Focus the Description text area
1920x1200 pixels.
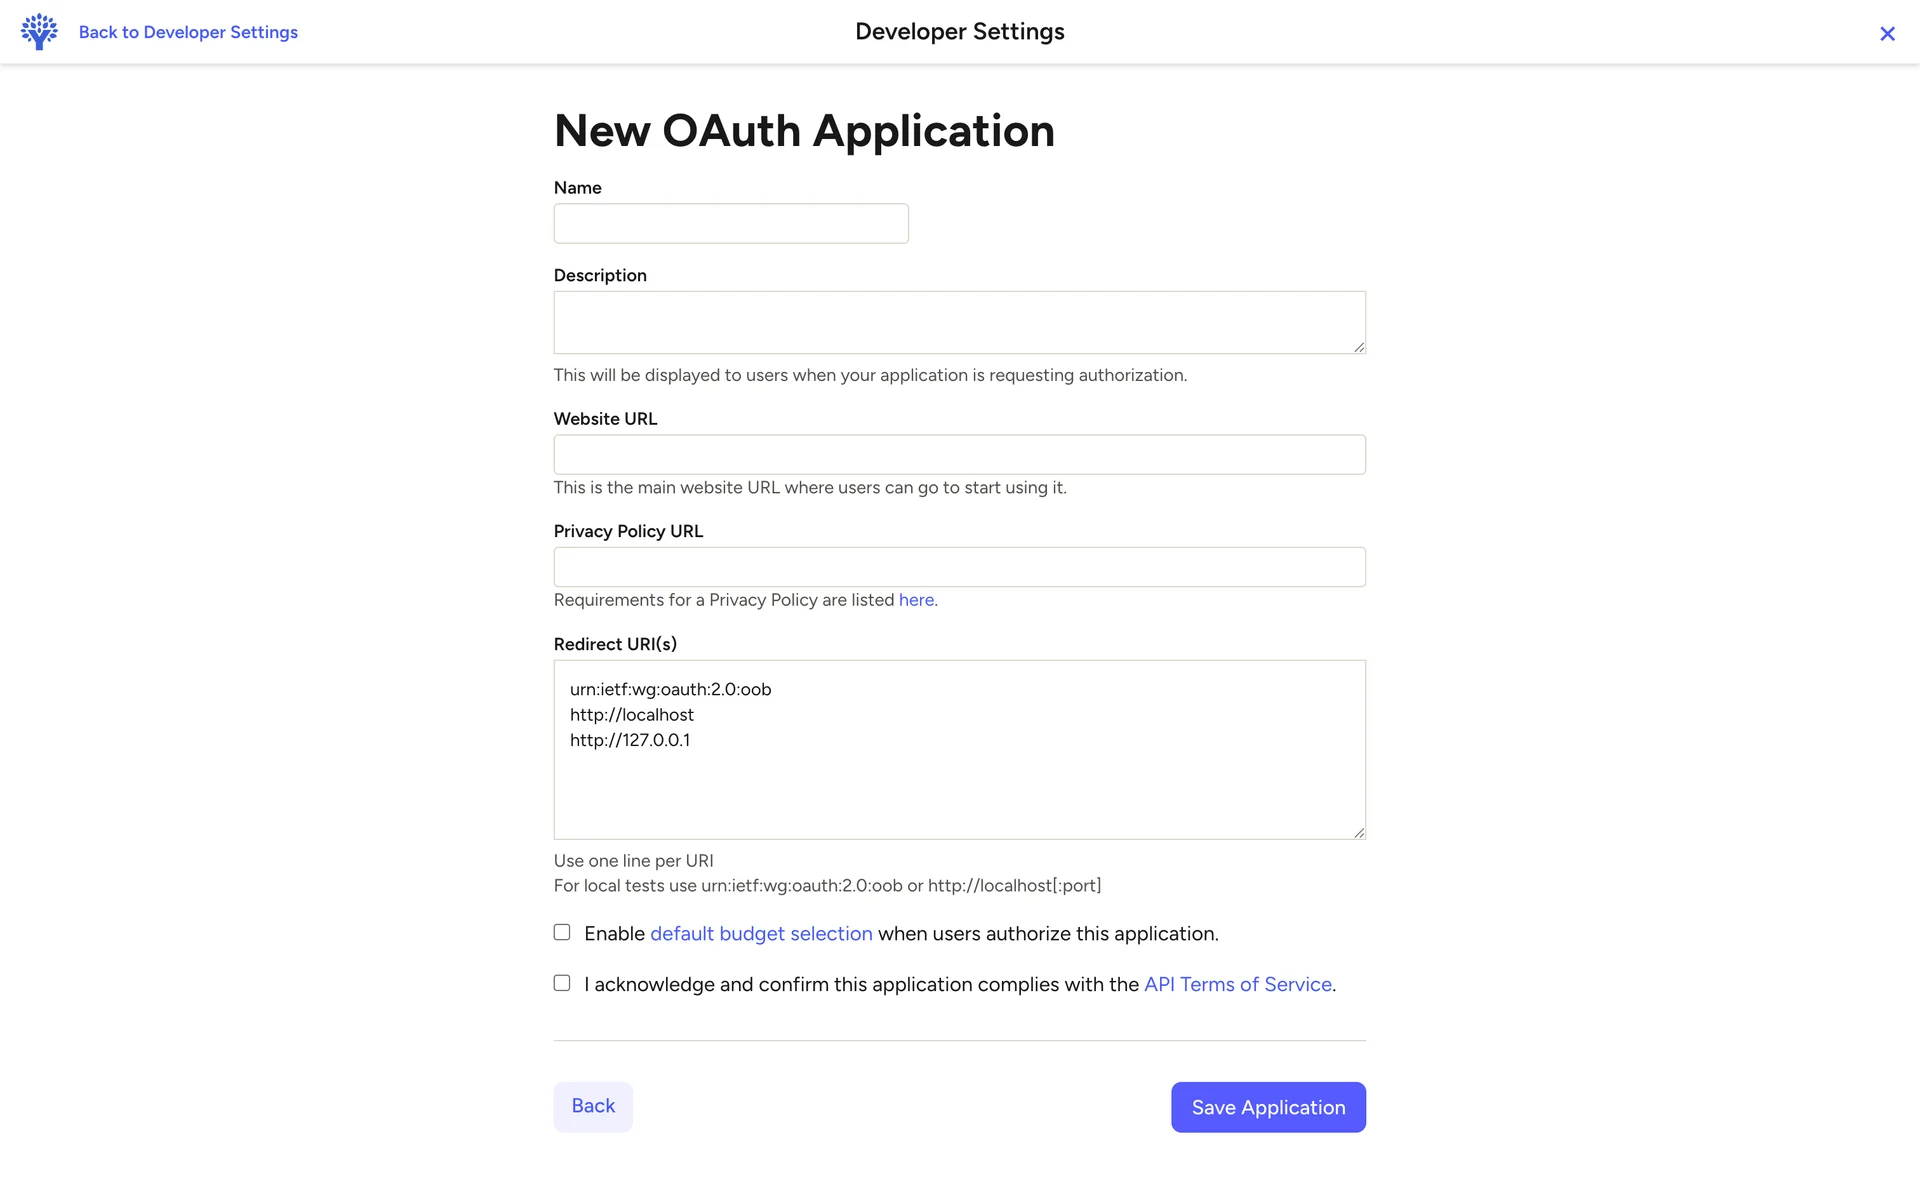click(959, 322)
